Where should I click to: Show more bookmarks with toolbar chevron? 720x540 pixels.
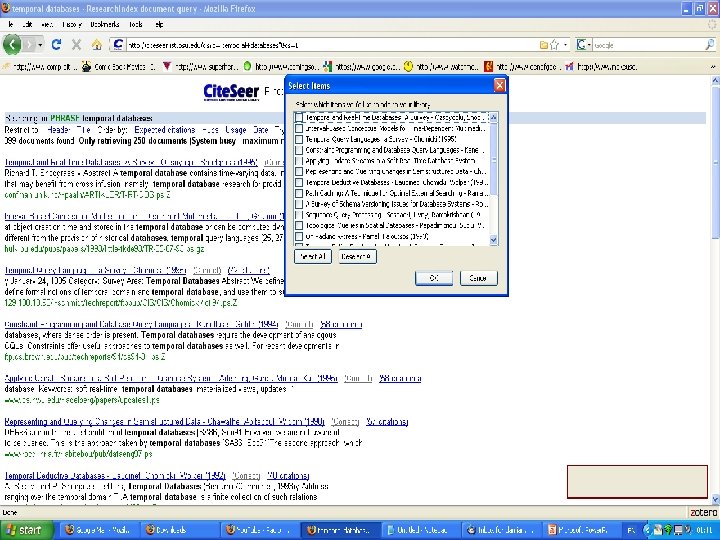point(713,67)
